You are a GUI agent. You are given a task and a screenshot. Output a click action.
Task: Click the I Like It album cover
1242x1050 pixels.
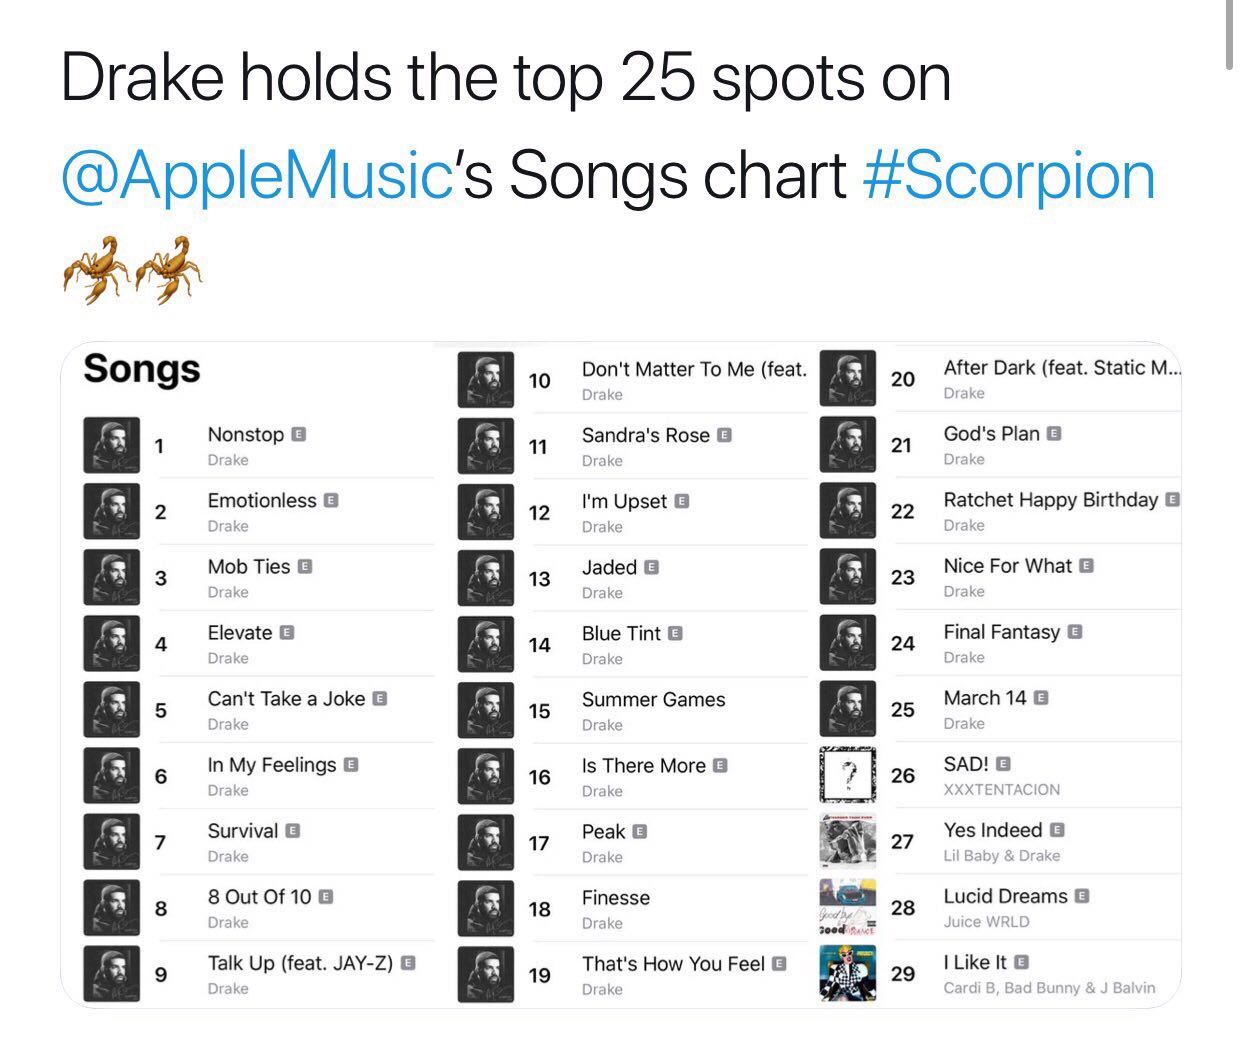point(848,973)
